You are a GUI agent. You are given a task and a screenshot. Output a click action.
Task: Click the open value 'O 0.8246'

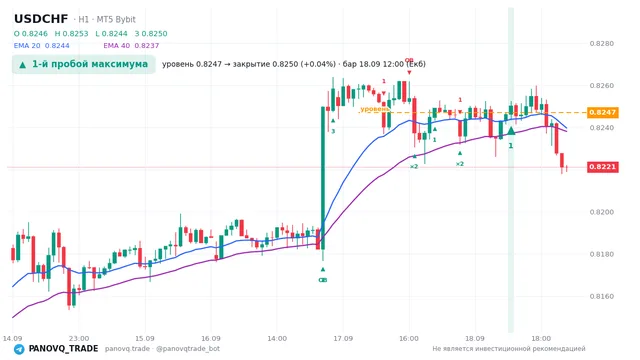(31, 34)
